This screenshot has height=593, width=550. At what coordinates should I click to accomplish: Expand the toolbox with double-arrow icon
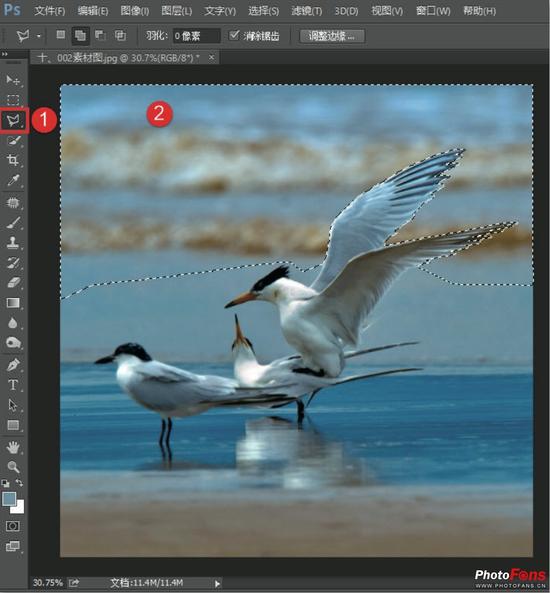(x=5, y=54)
